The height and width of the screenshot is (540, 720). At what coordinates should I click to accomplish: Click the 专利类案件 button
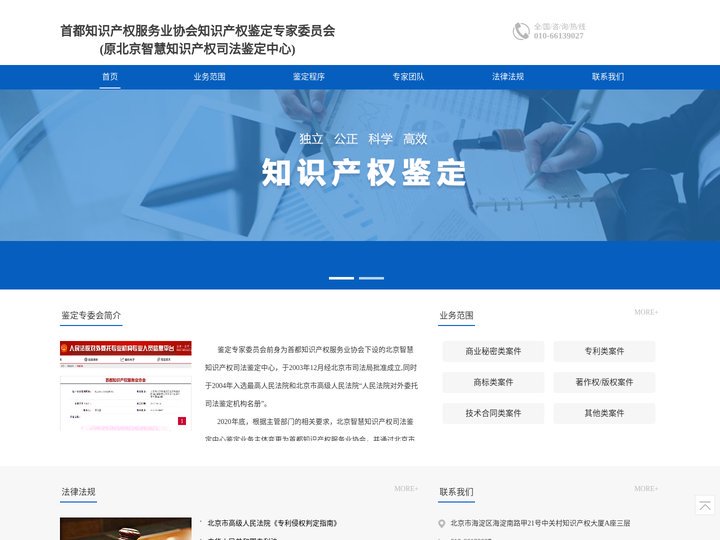604,351
